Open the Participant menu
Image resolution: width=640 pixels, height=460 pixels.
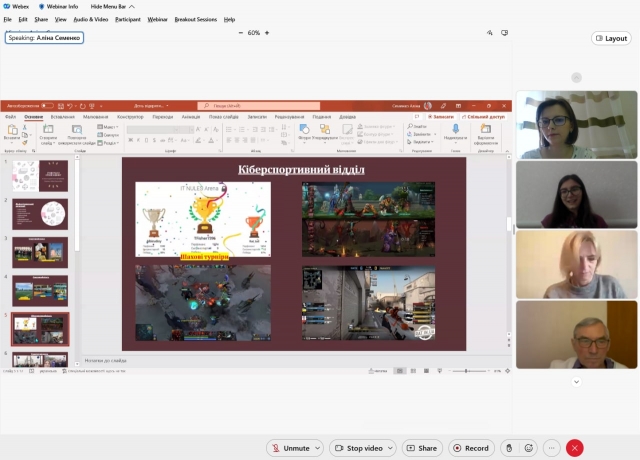click(x=127, y=19)
